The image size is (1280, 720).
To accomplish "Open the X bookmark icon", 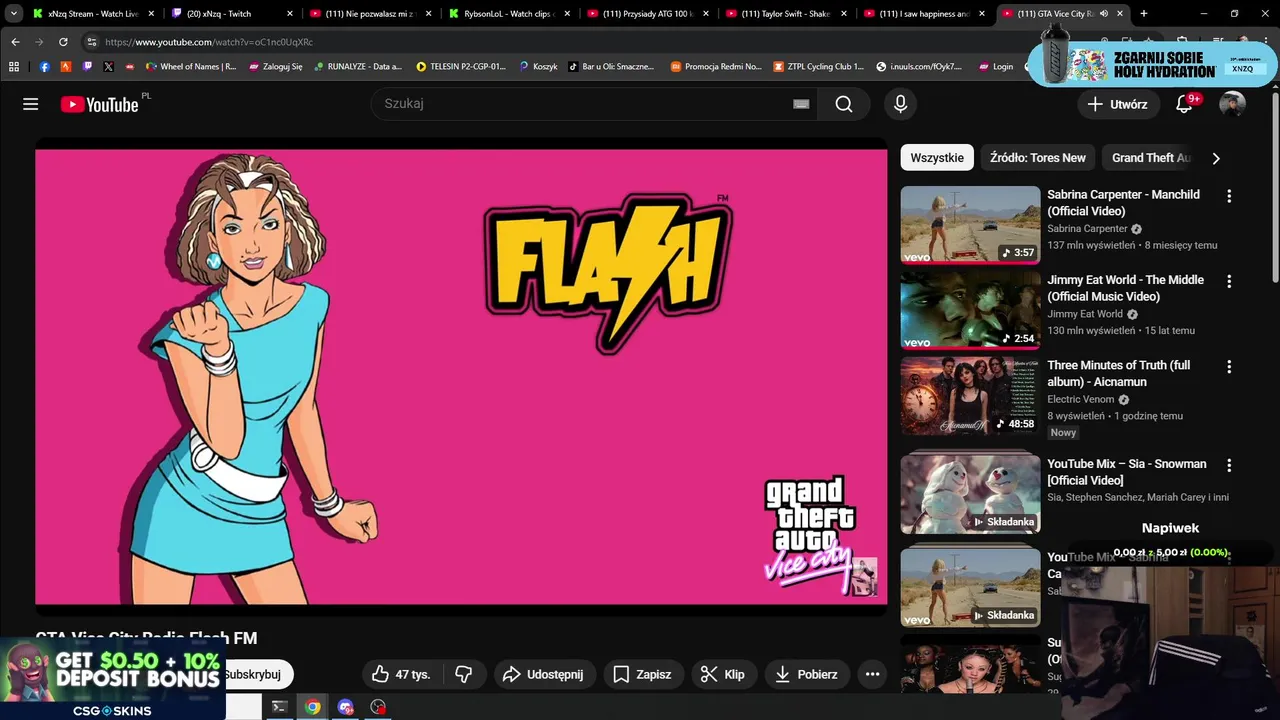I will click(x=108, y=66).
